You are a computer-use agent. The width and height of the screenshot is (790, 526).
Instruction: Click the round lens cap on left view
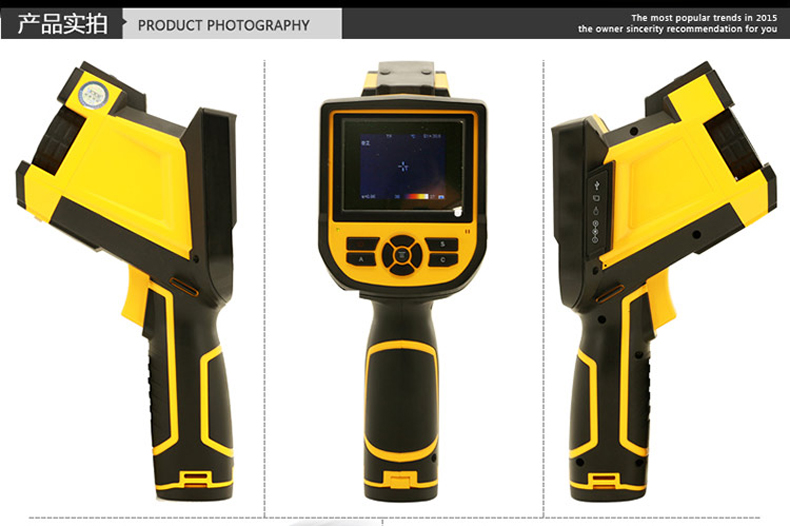[x=93, y=93]
